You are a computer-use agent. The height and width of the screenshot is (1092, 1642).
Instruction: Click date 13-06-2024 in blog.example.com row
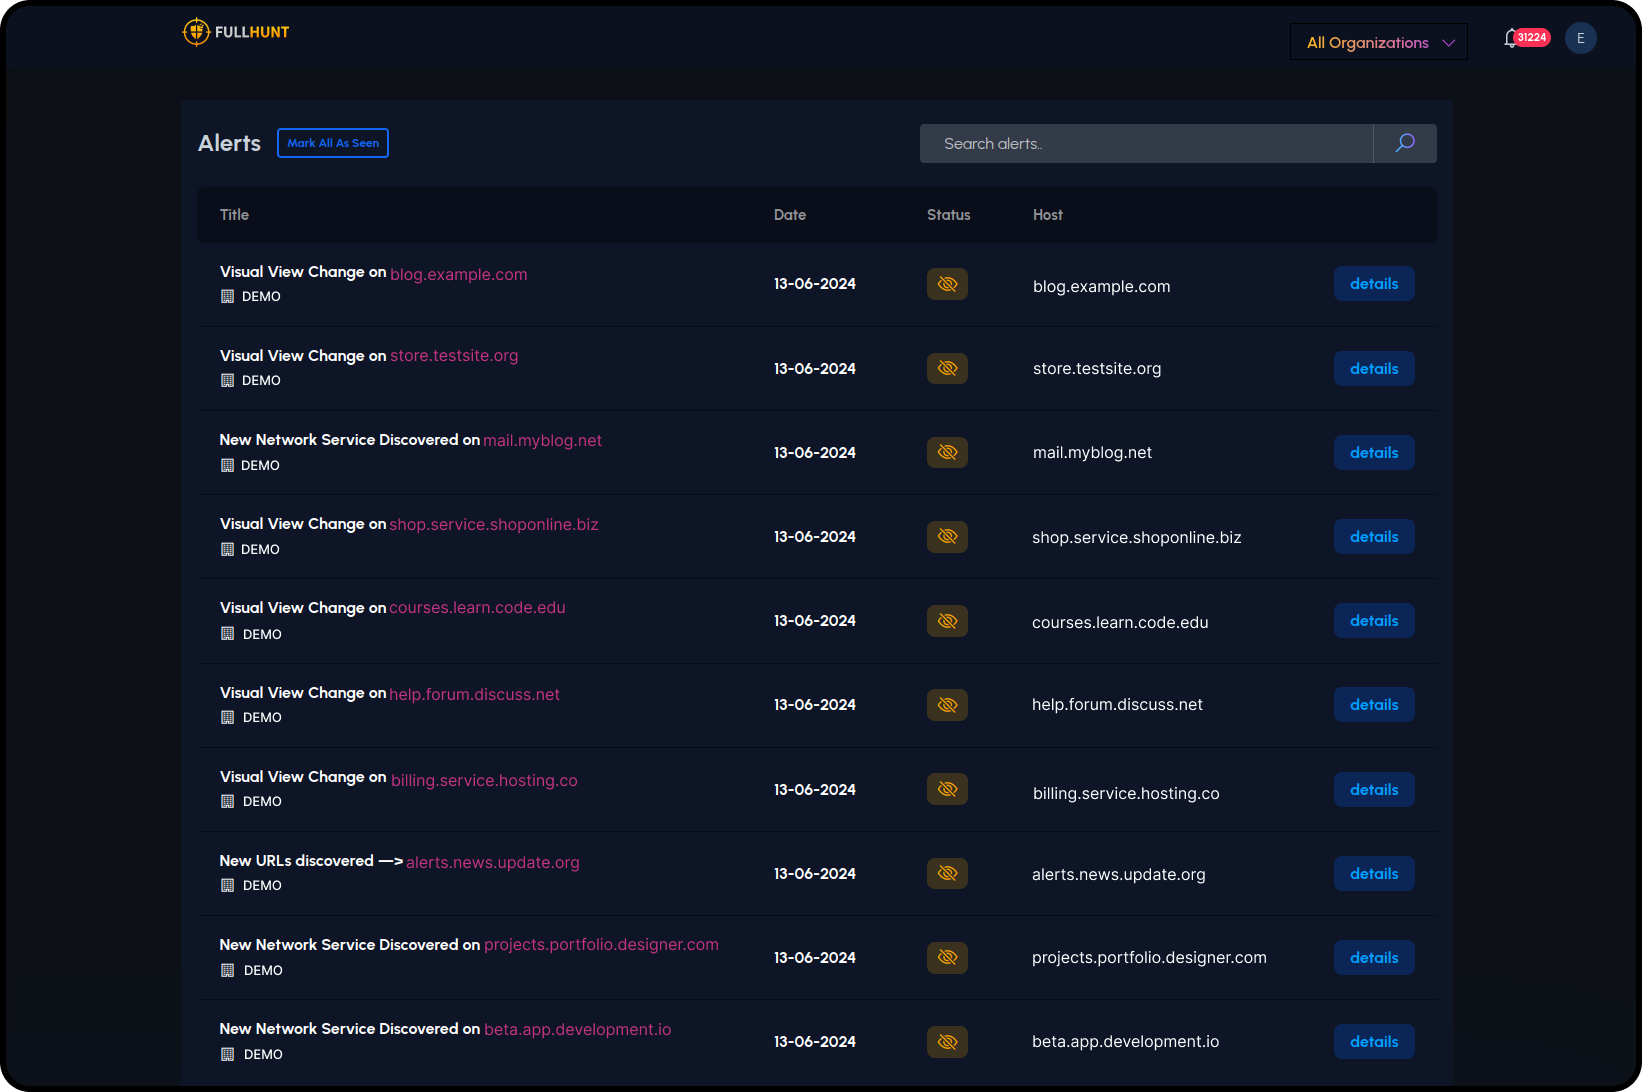pyautogui.click(x=815, y=284)
